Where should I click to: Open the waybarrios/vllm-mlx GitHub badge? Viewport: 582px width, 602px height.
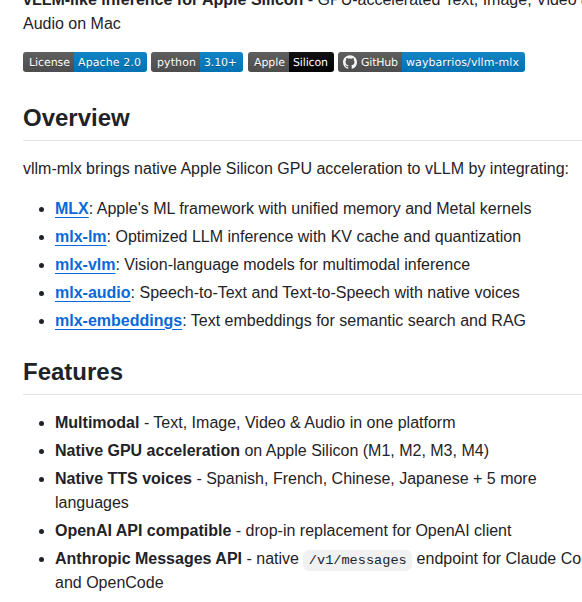[432, 62]
